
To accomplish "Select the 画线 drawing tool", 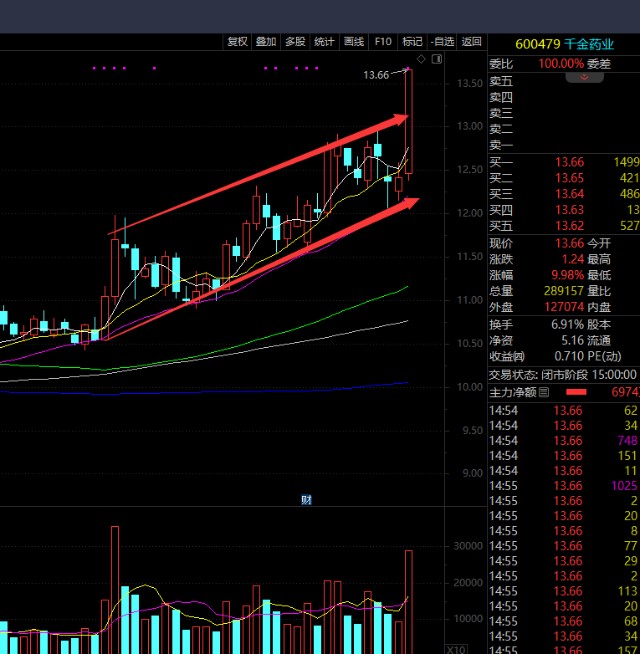I will 354,42.
